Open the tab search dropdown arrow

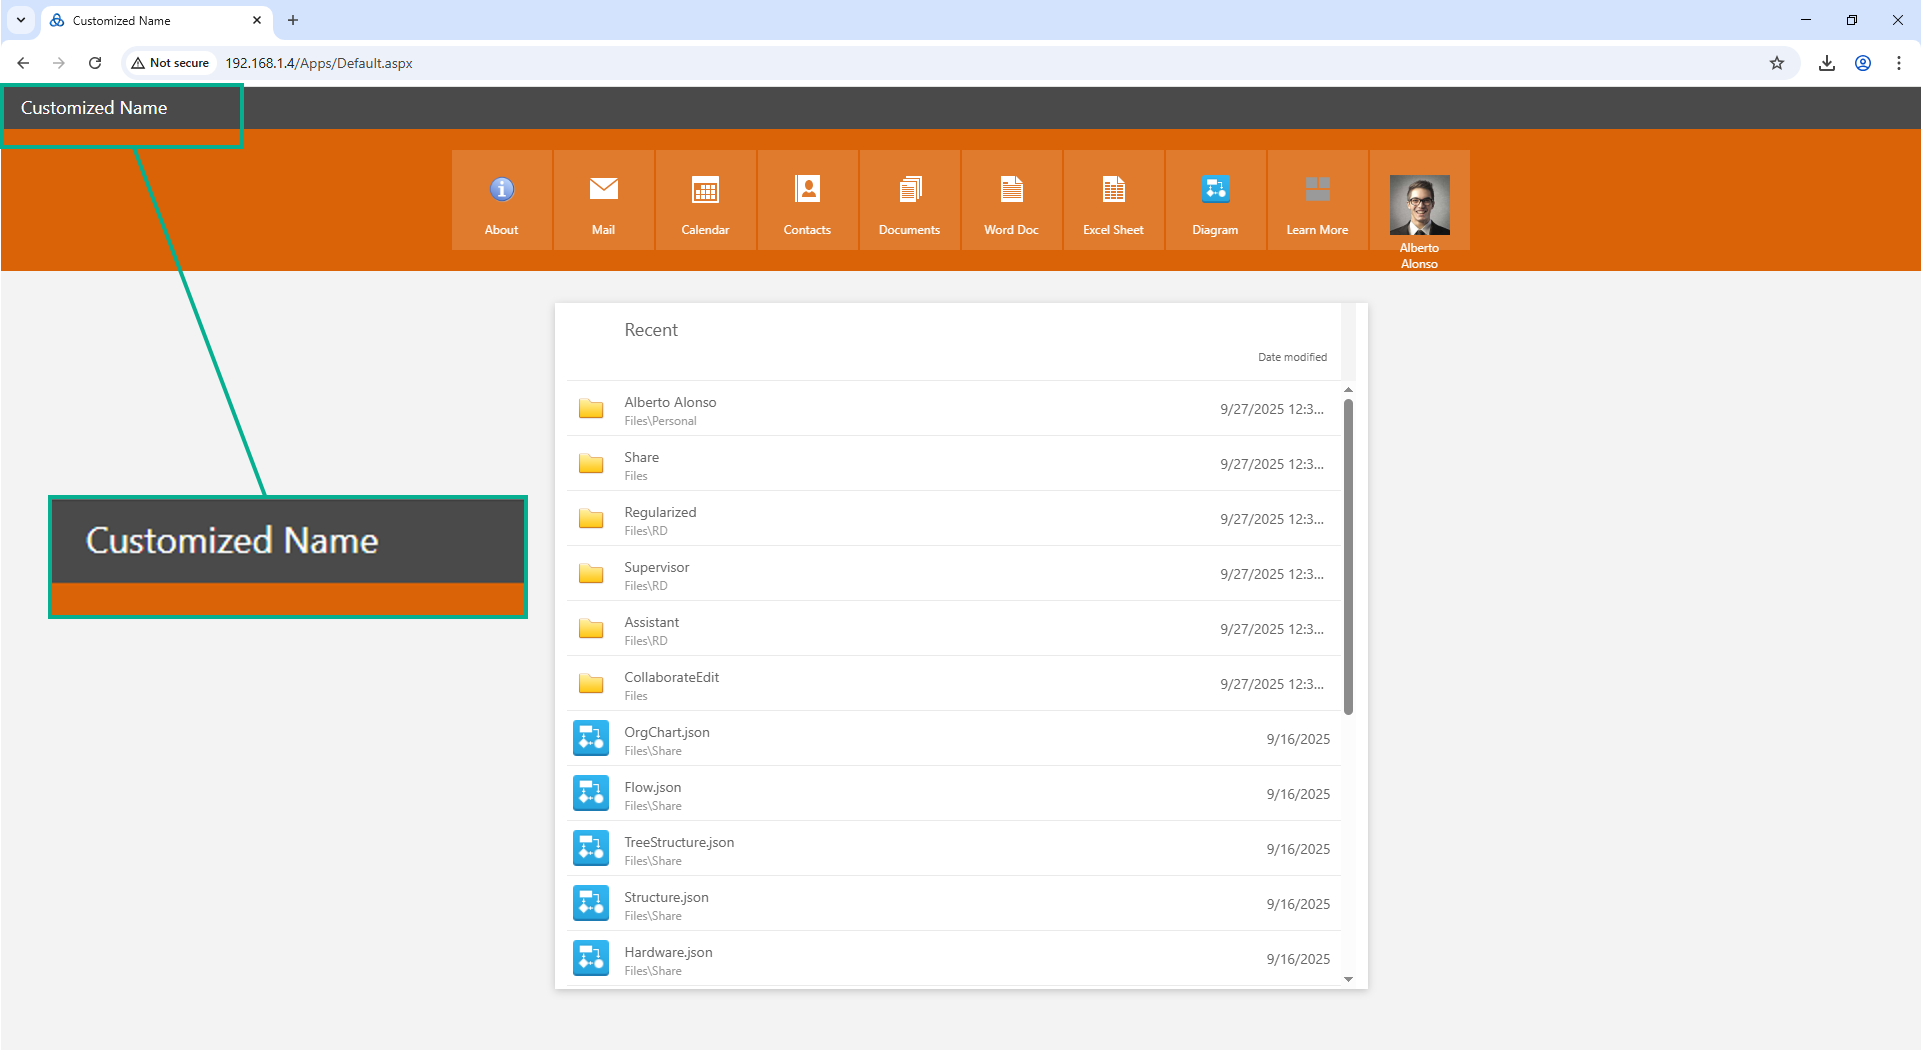tap(20, 20)
